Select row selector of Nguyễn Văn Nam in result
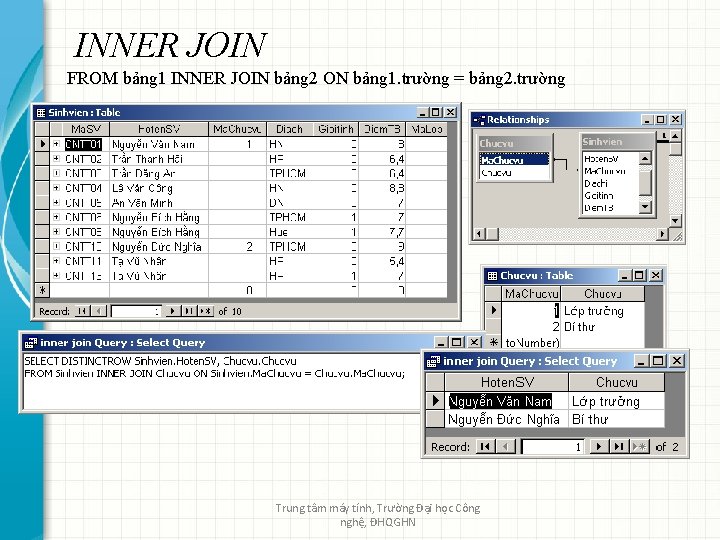Image resolution: width=720 pixels, height=540 pixels. 435,401
